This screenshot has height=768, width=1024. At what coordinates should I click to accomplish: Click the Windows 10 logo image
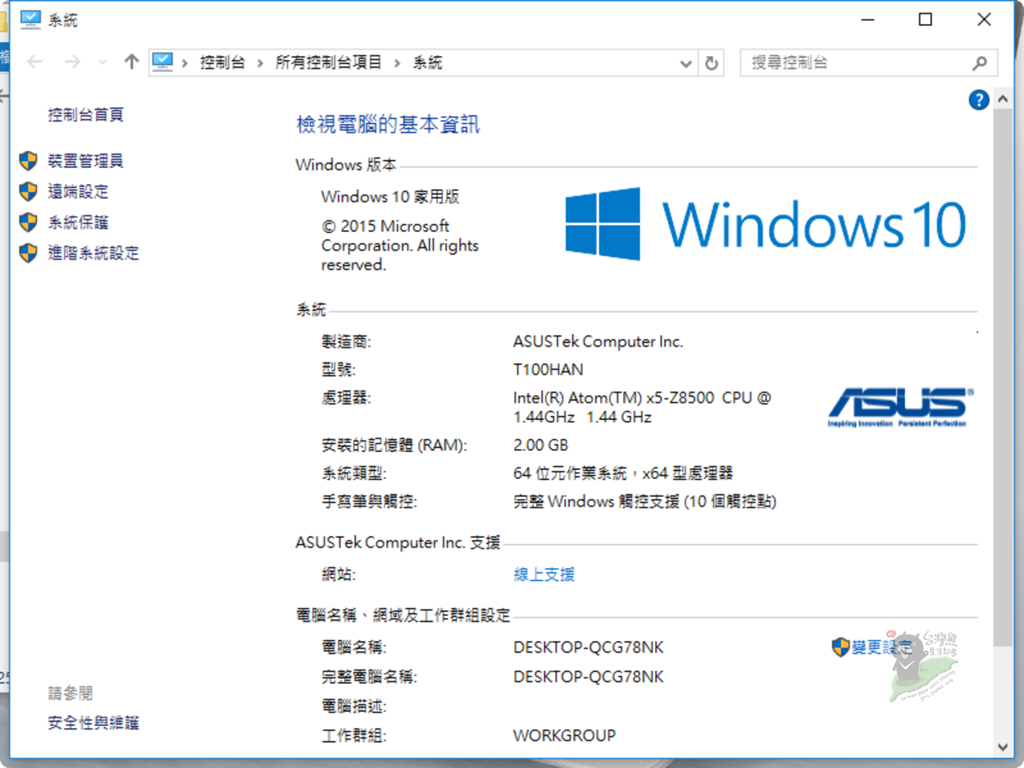tap(765, 224)
